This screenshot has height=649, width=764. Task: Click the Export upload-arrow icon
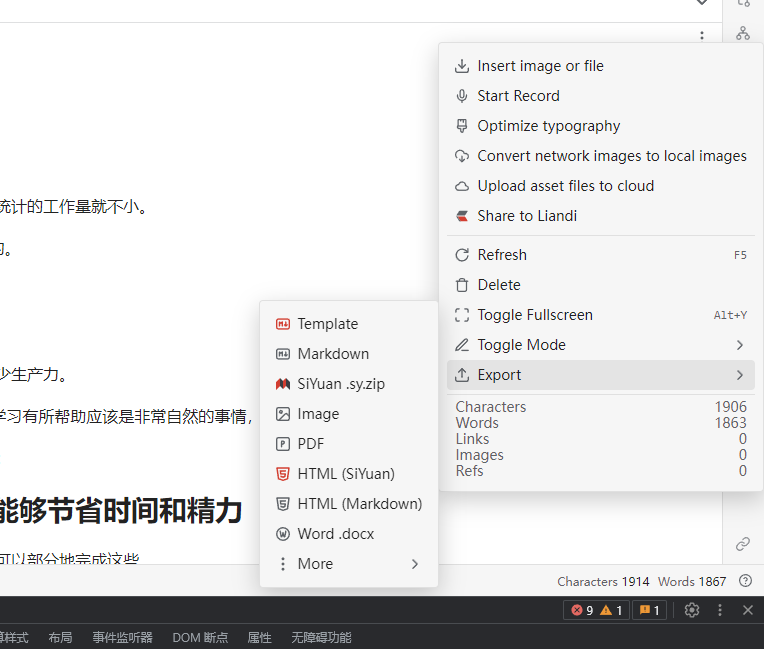pyautogui.click(x=462, y=375)
